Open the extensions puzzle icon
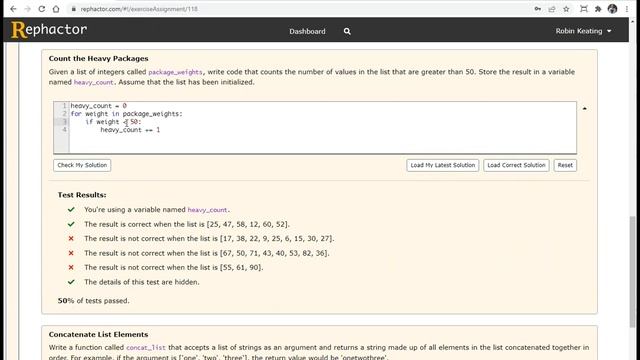Screen dimensions: 640x360 598,9
